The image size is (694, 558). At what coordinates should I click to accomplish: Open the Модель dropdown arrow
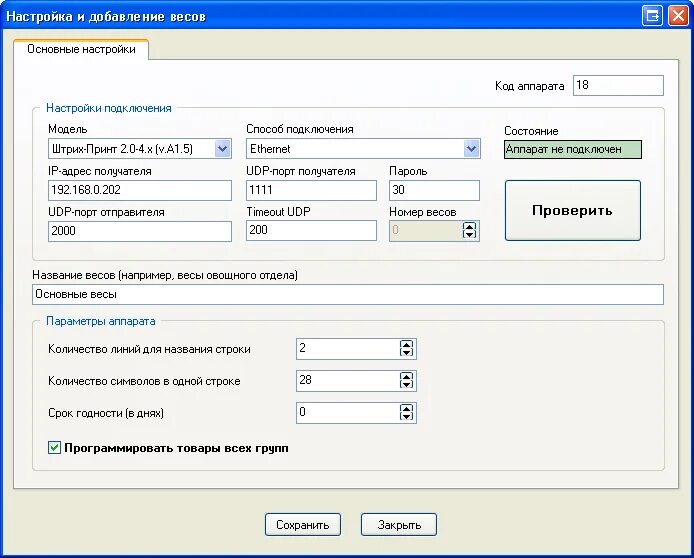pyautogui.click(x=222, y=149)
